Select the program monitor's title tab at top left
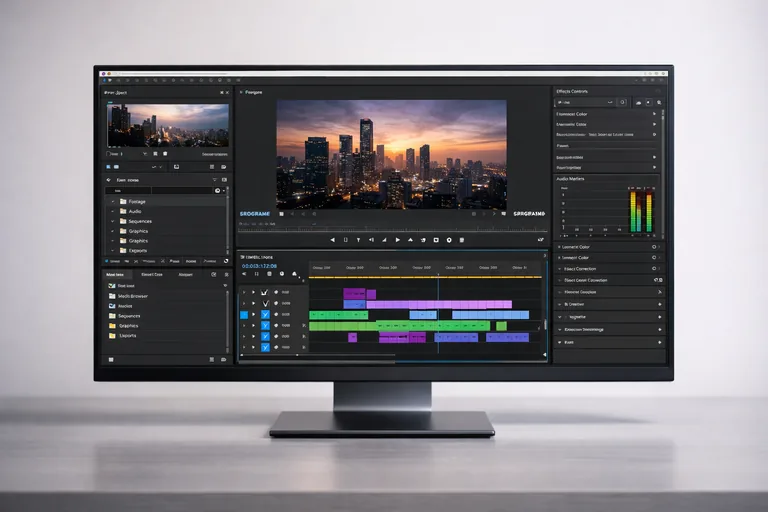The image size is (768, 512). [x=254, y=92]
